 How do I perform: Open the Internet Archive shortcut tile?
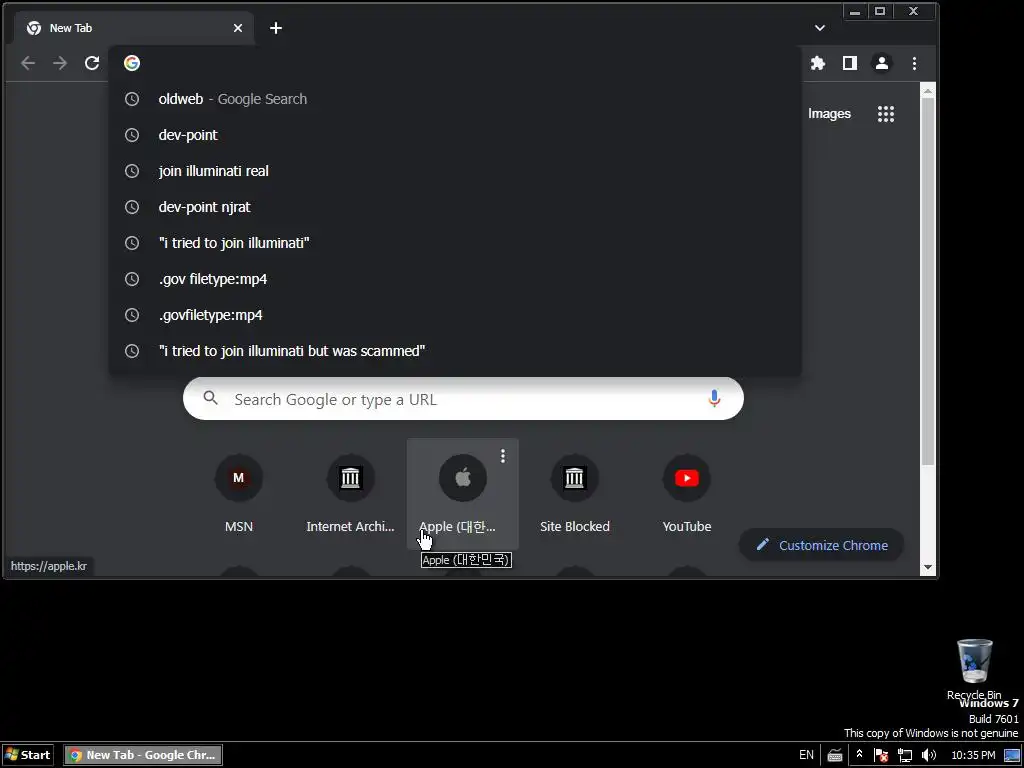coord(351,494)
